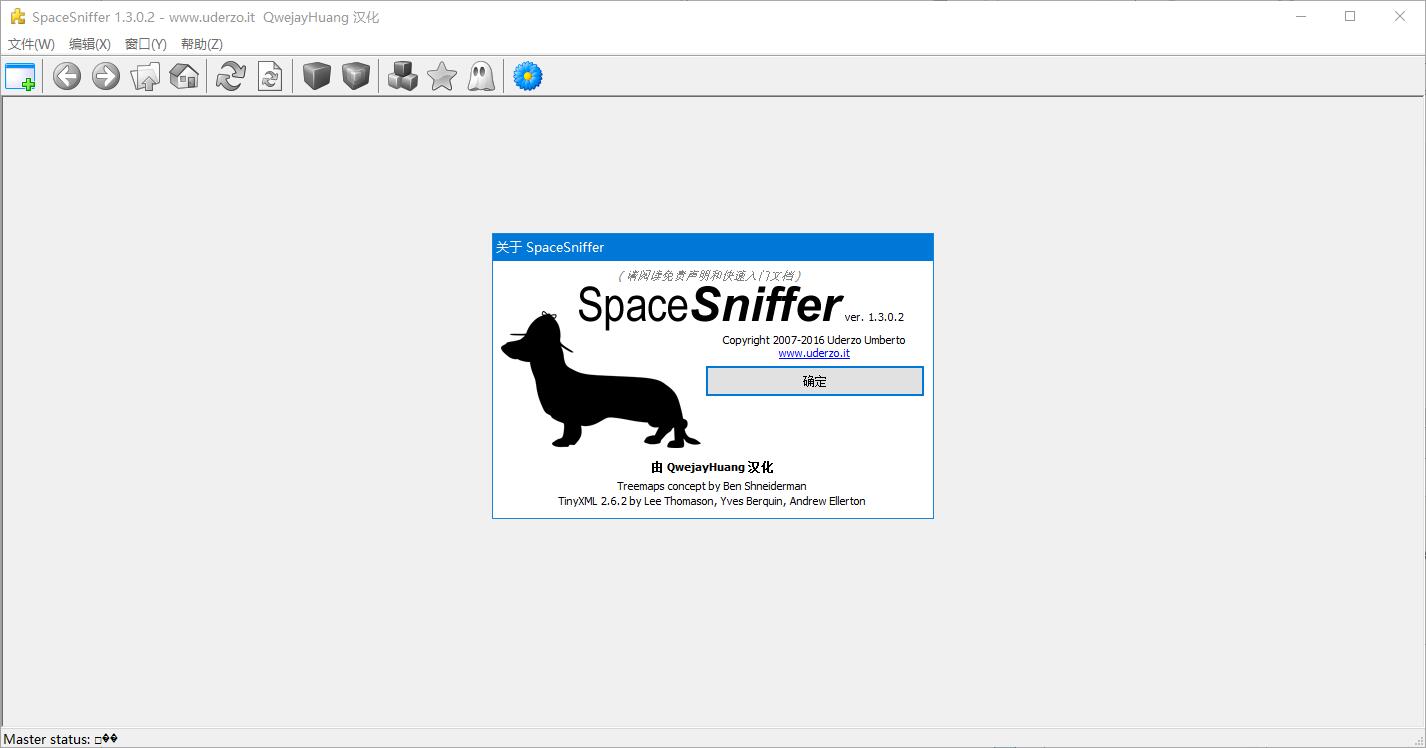Image resolution: width=1426 pixels, height=748 pixels.
Task: Click the blue flower donate icon
Action: pos(528,76)
